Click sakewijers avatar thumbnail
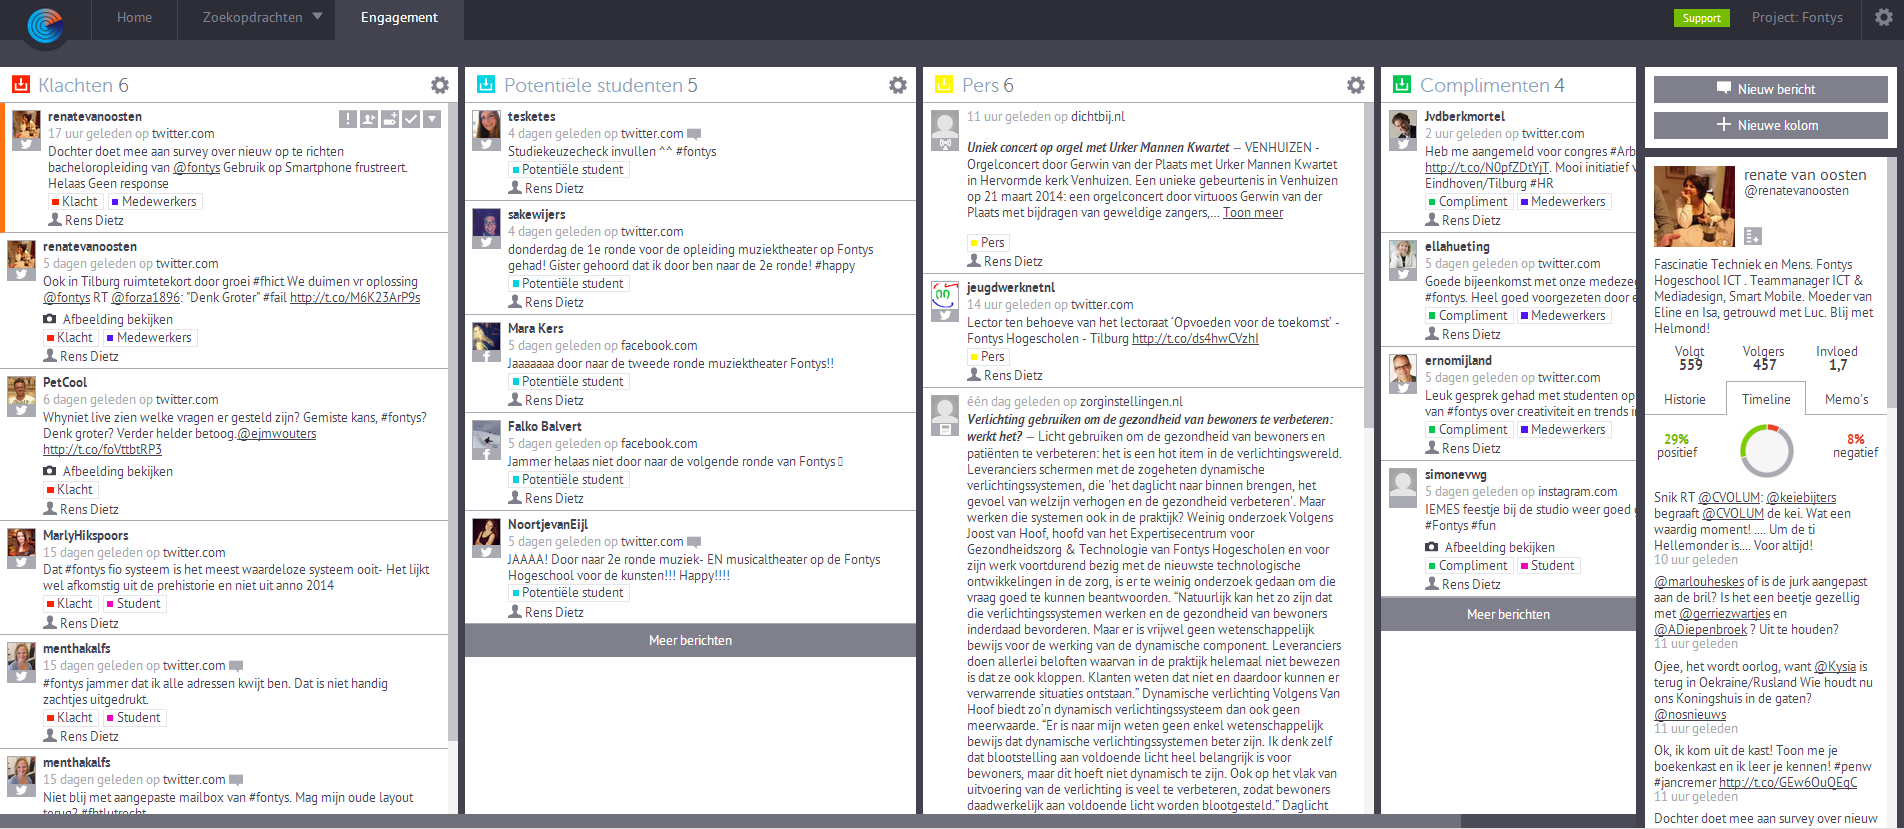 (x=486, y=228)
